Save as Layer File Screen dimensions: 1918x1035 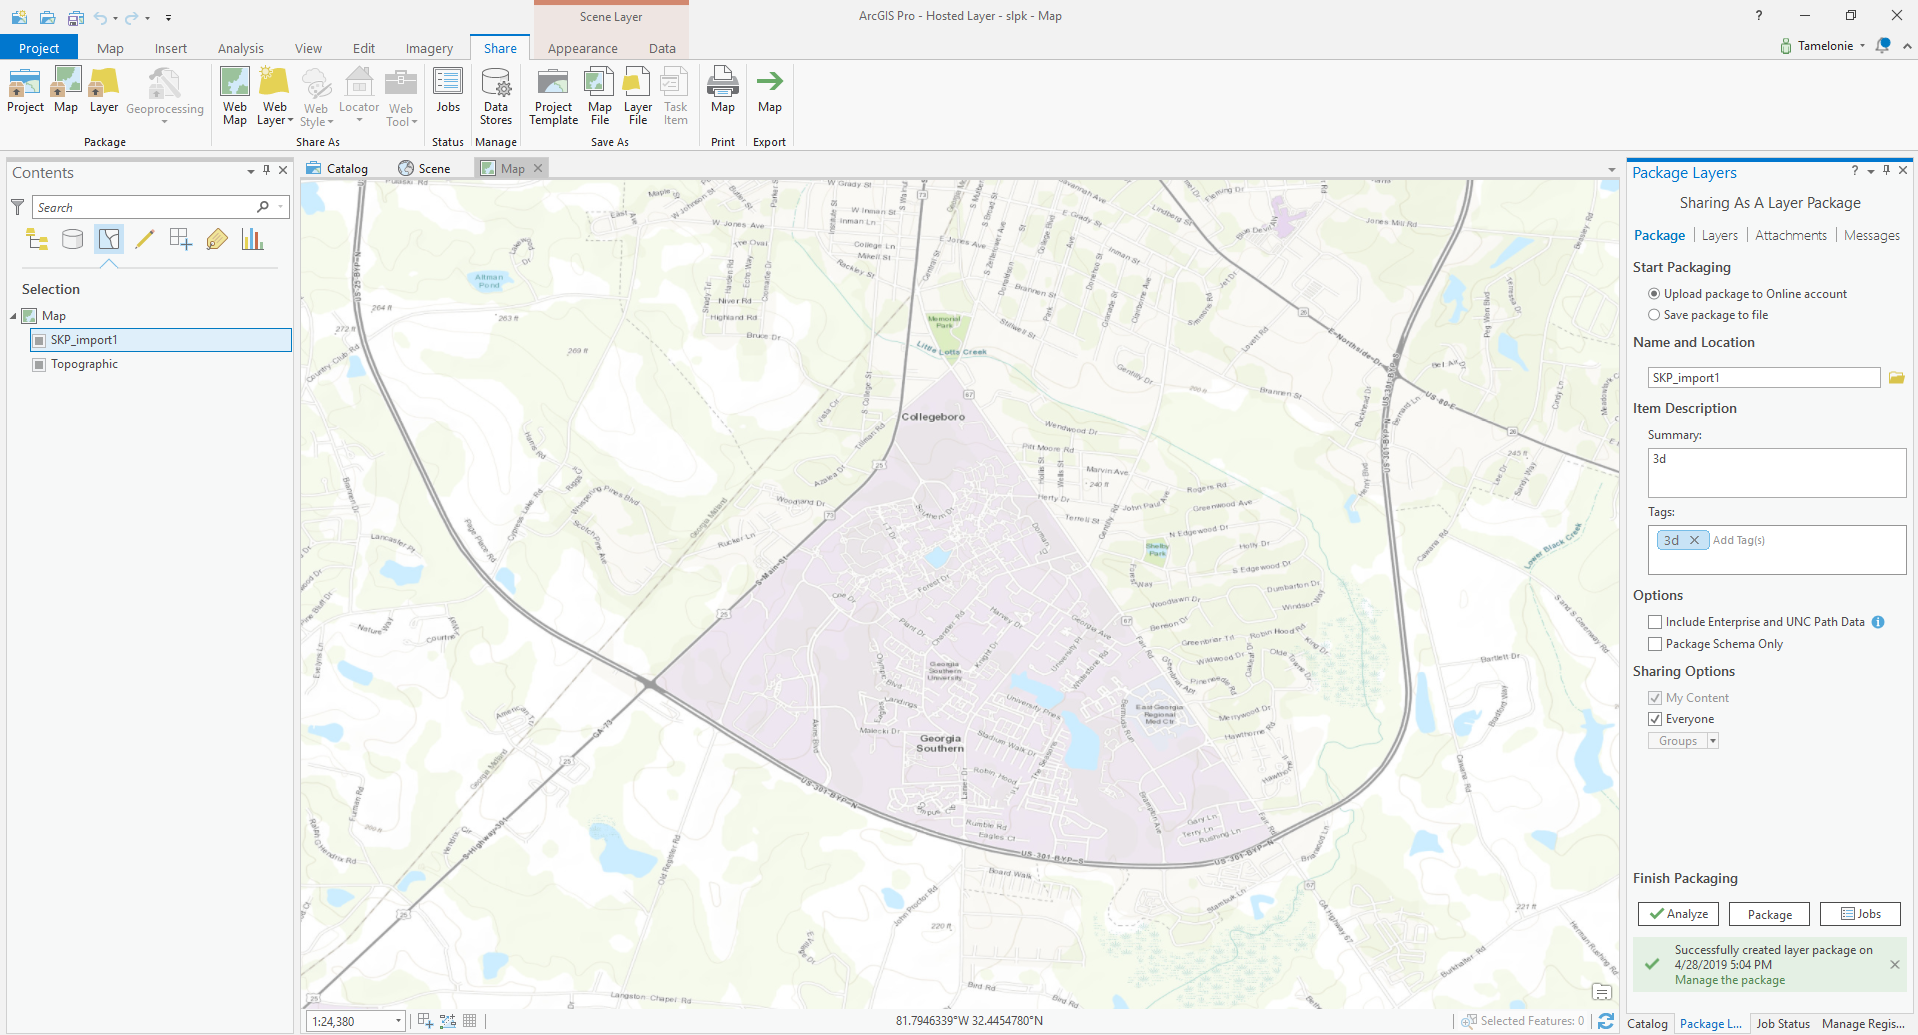point(638,96)
